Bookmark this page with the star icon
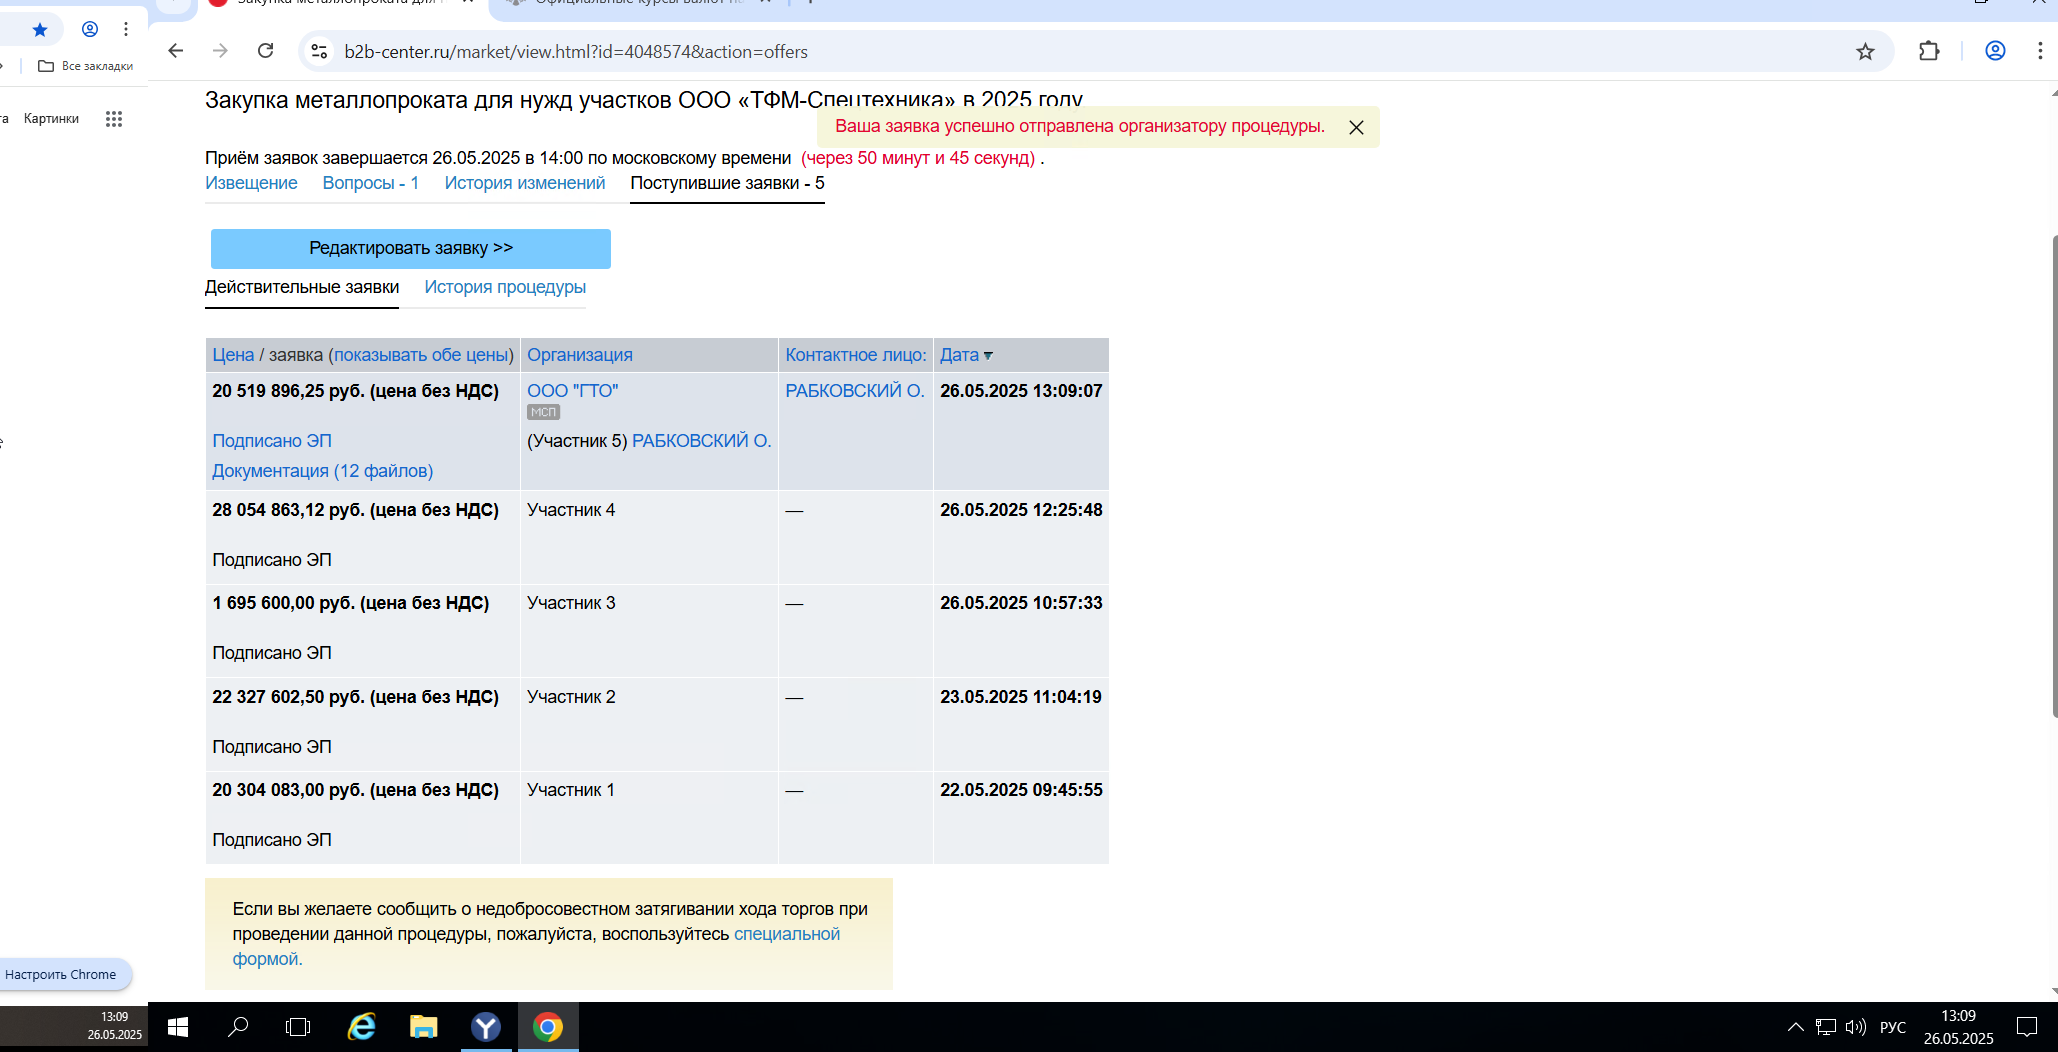The image size is (2058, 1052). tap(1865, 51)
